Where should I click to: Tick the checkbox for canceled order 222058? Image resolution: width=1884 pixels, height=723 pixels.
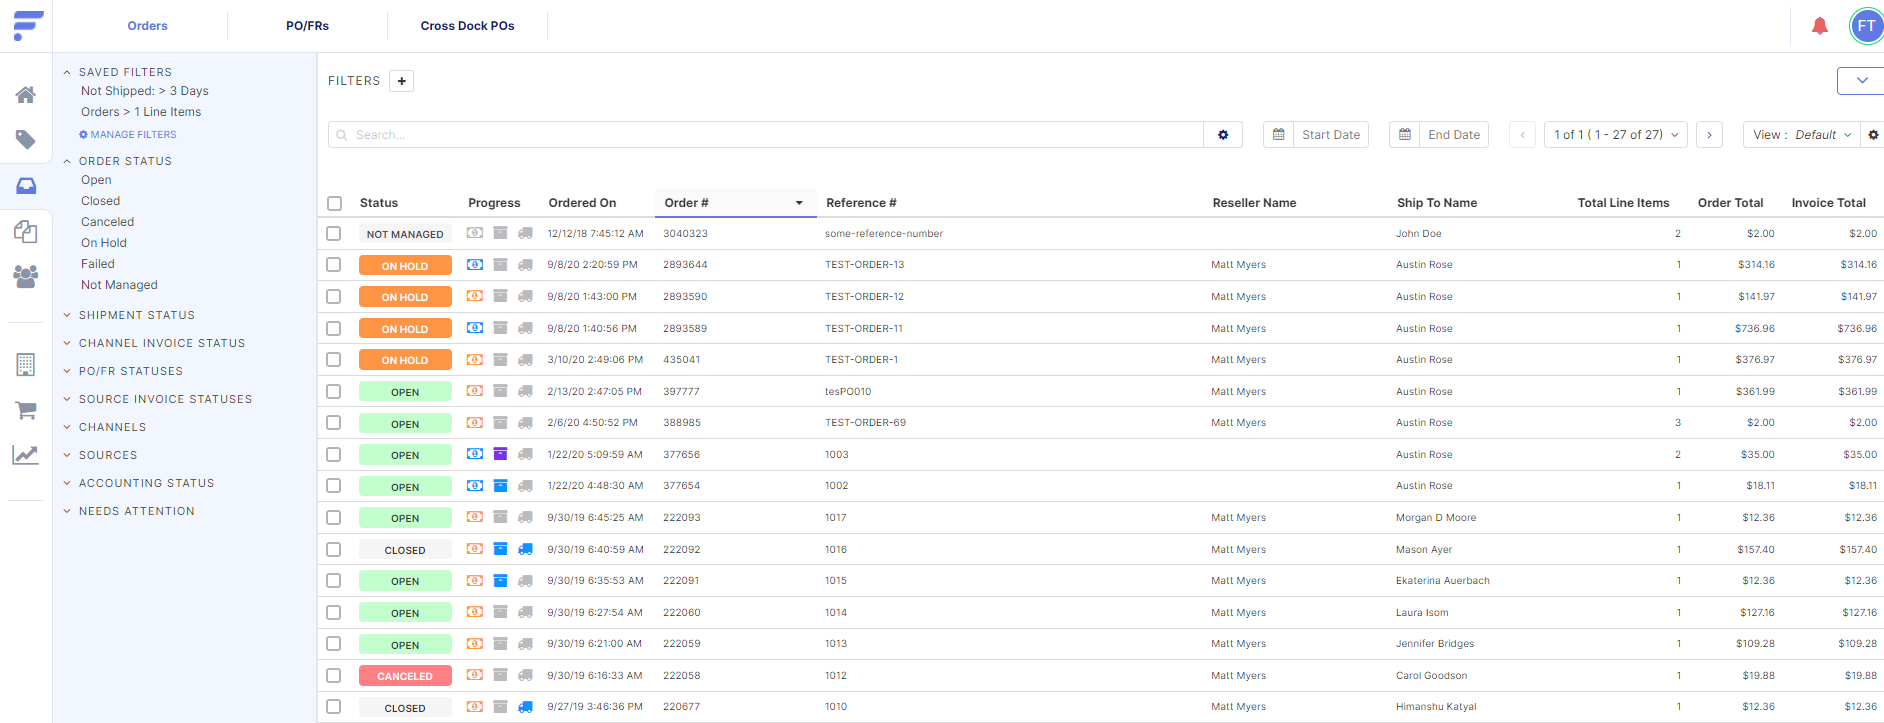(x=334, y=675)
